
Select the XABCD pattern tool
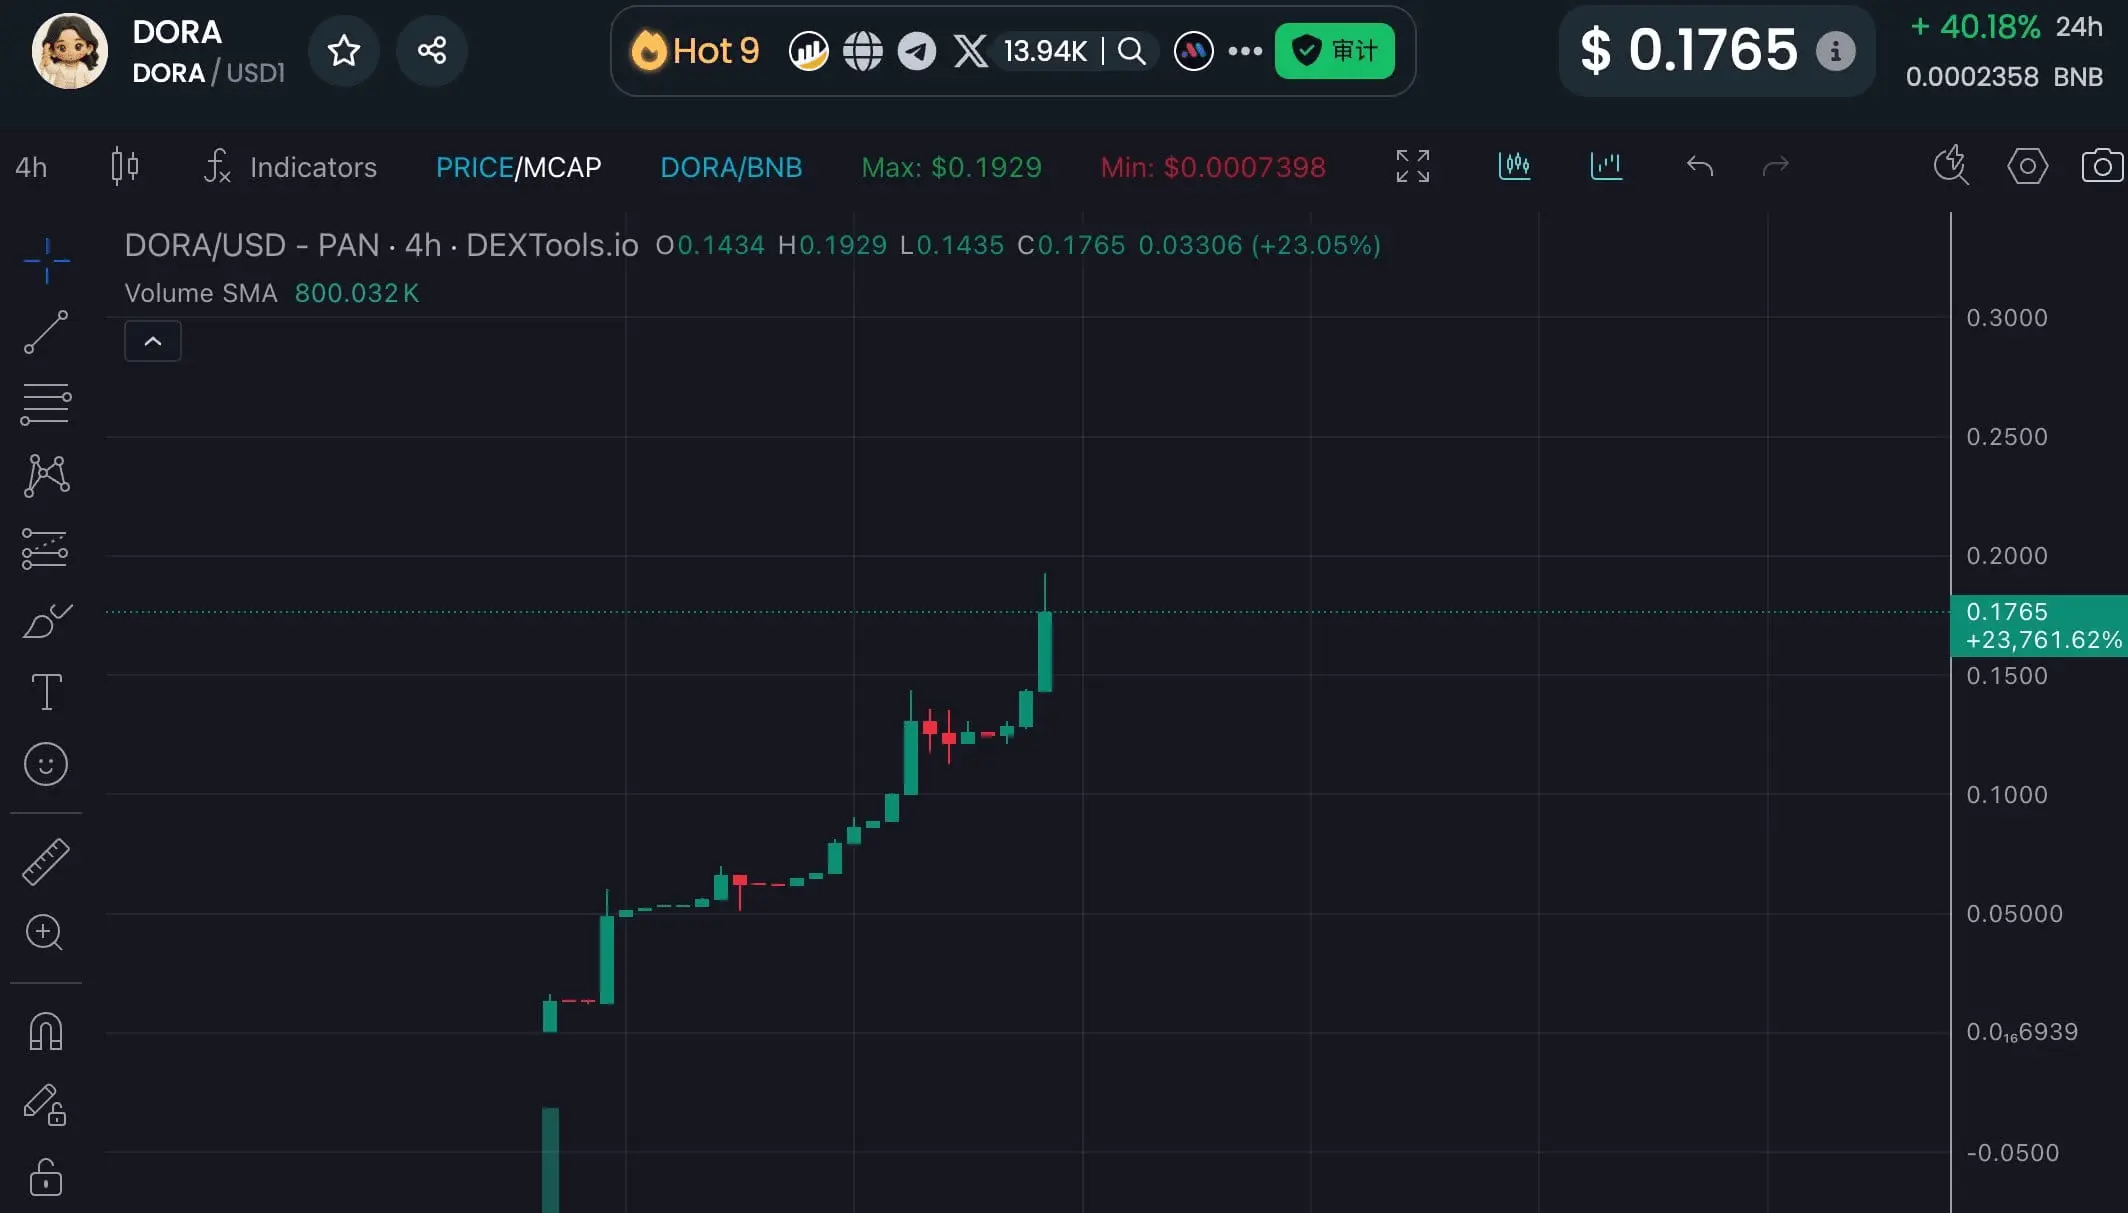46,475
